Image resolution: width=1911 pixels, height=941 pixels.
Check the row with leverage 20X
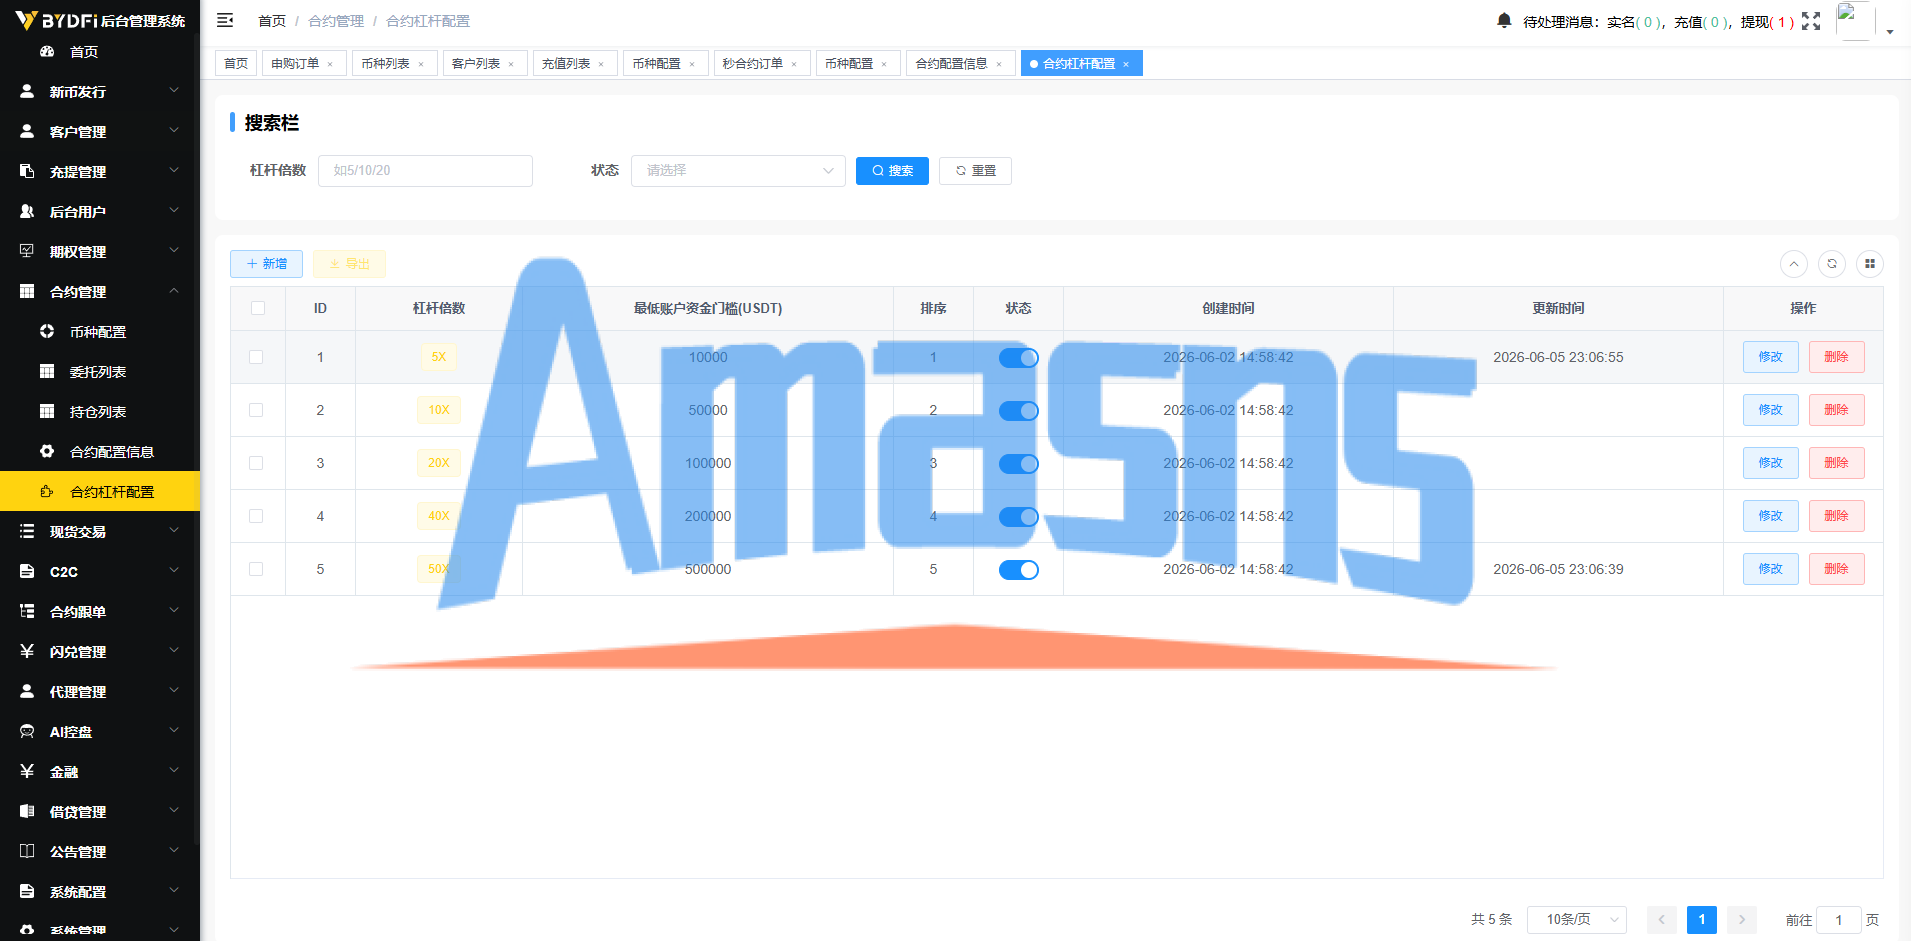(256, 463)
